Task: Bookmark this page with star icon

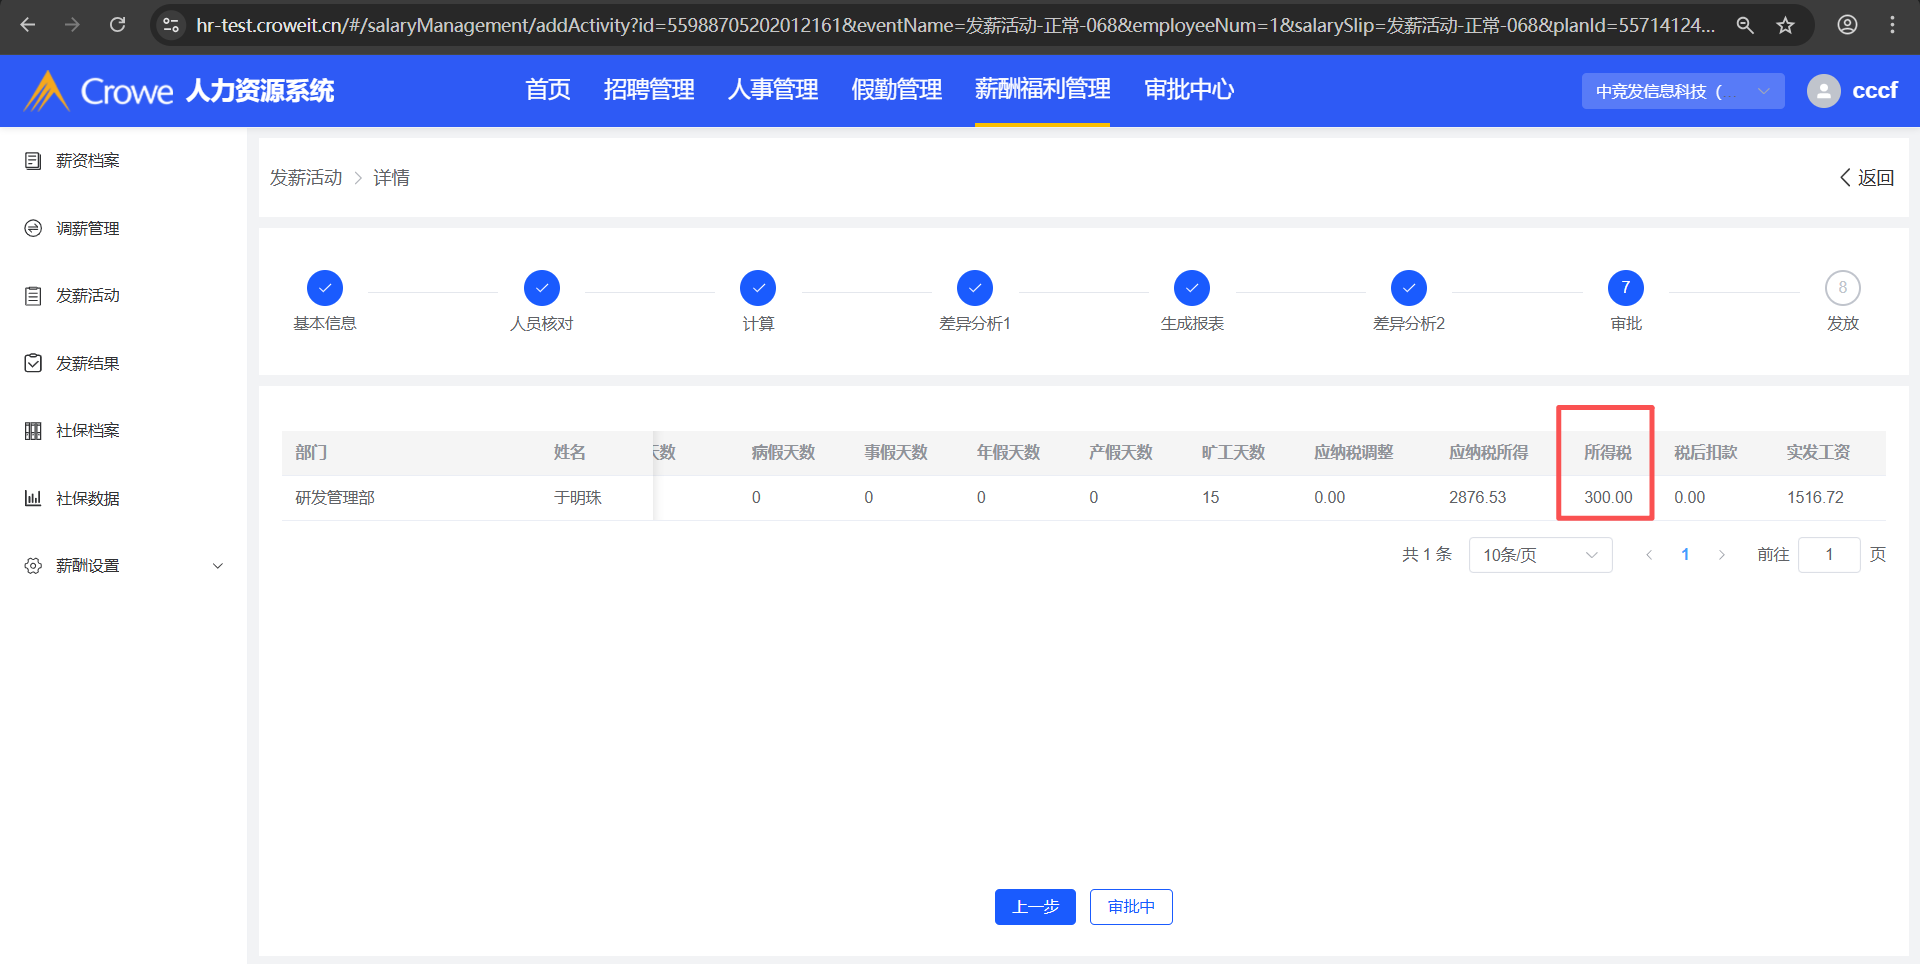Action: [x=1785, y=25]
